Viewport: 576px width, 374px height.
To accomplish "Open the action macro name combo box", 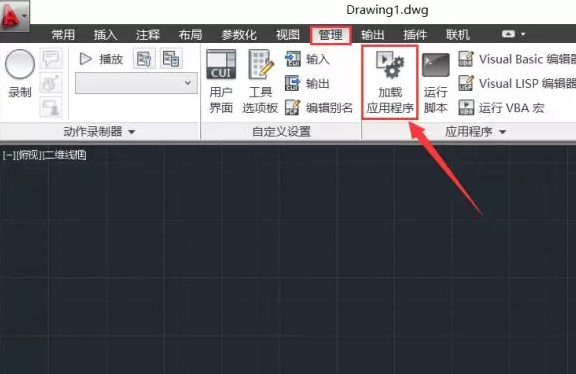I will pyautogui.click(x=136, y=83).
